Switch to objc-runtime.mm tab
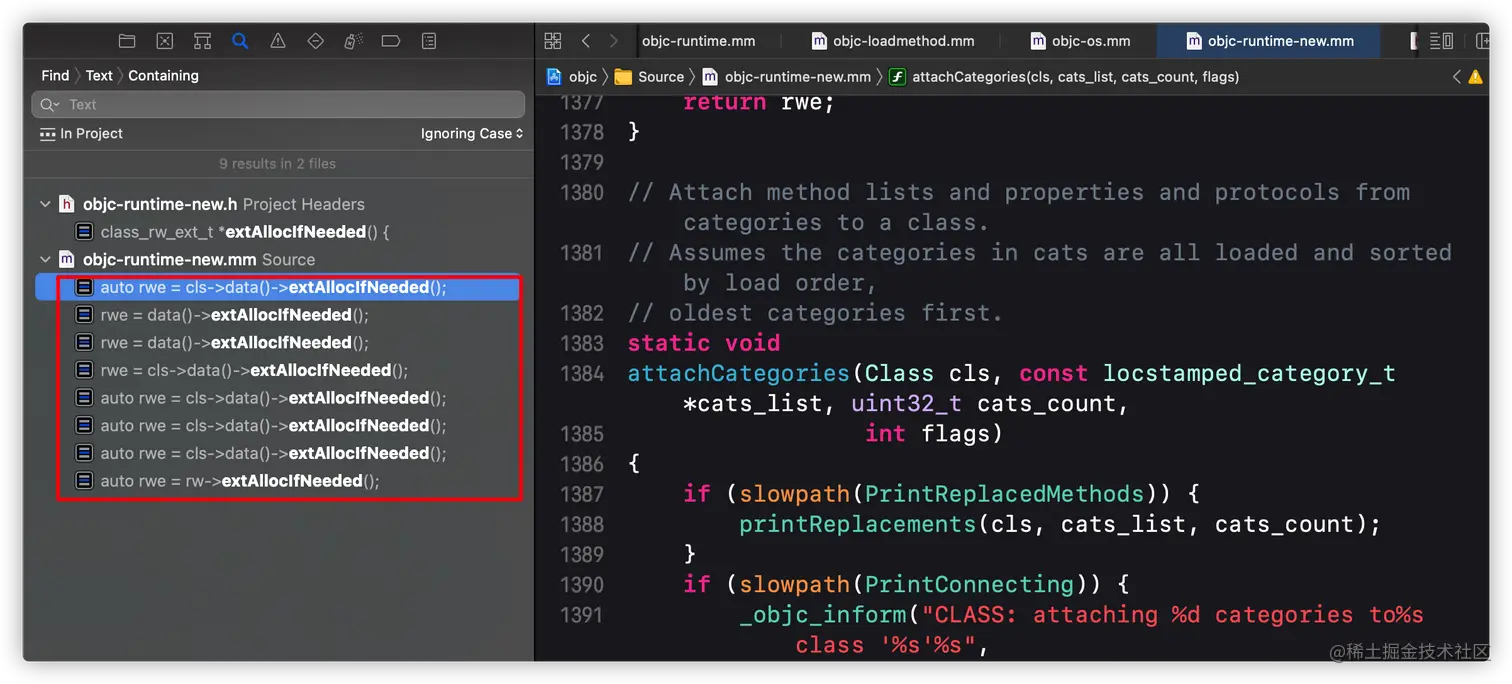This screenshot has height=684, width=1512. (x=698, y=41)
